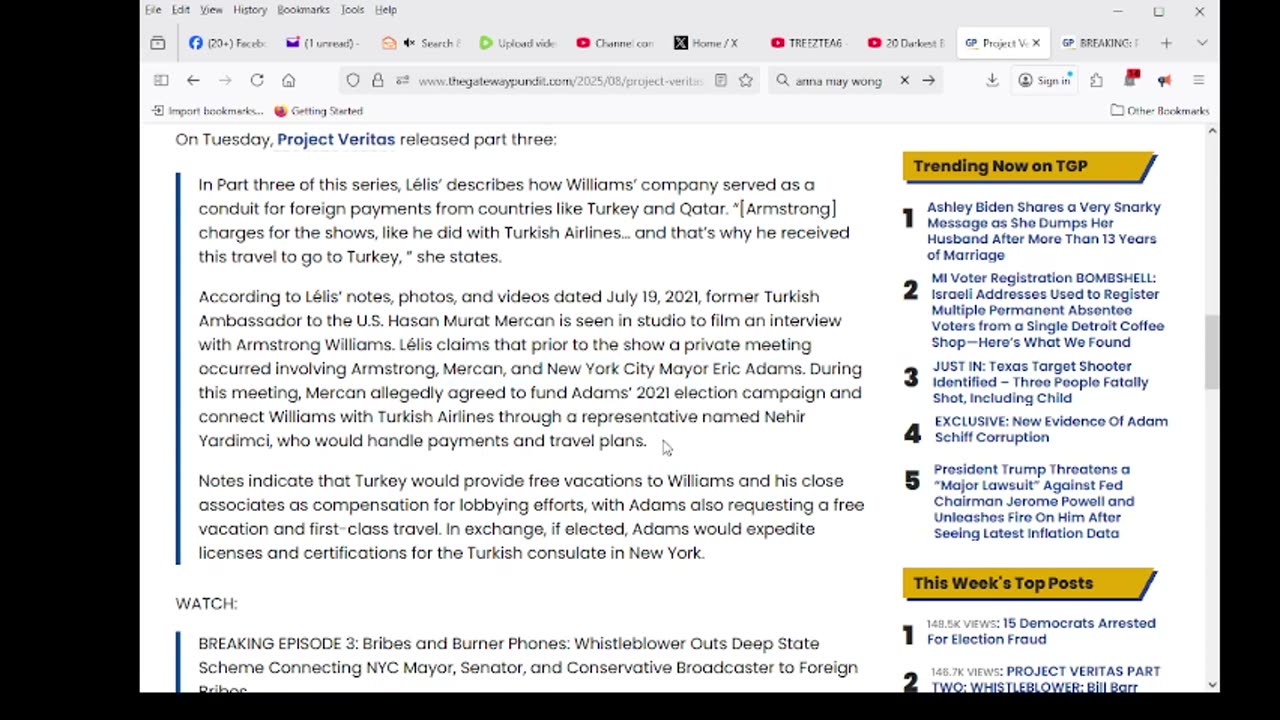Switch to the 20 Darkest YouTube tab
The width and height of the screenshot is (1280, 720).
point(904,43)
